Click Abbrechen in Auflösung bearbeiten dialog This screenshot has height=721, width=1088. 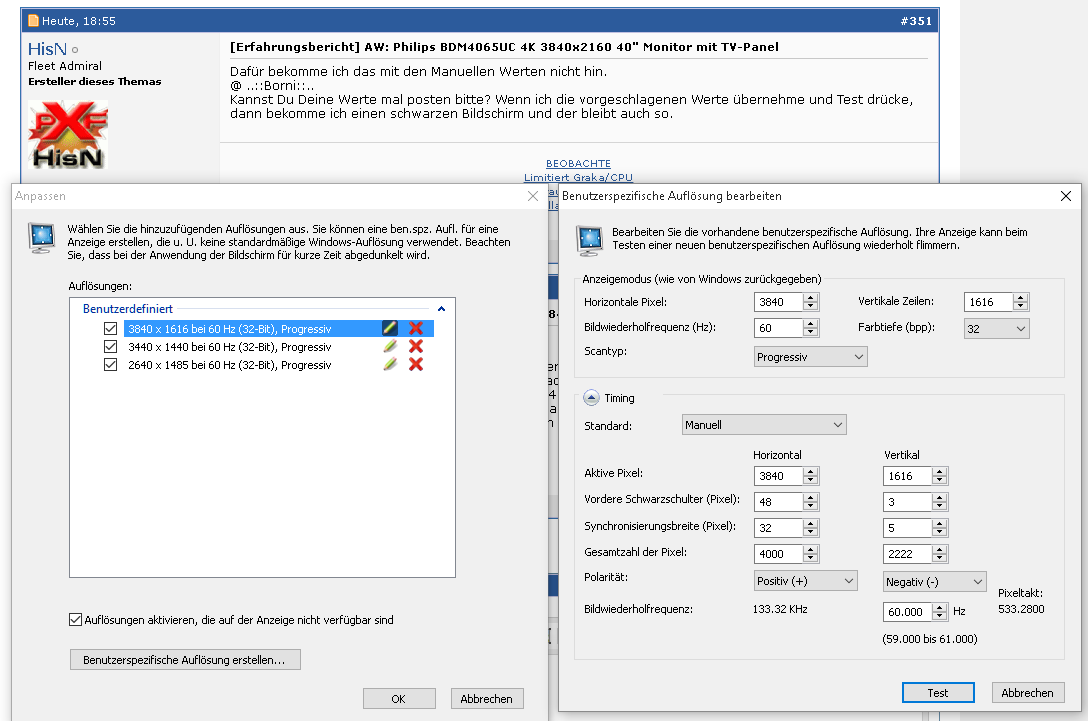[x=1028, y=693]
